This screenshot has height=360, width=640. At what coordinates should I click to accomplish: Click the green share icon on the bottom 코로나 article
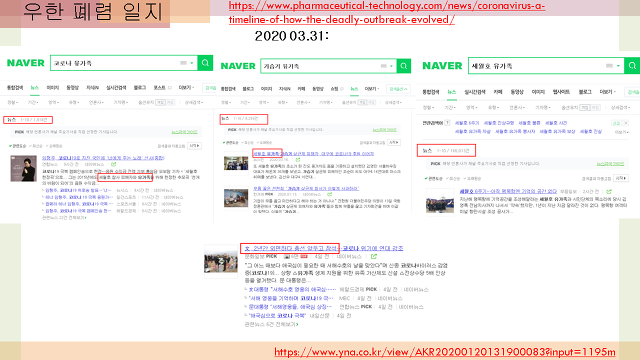click(374, 257)
